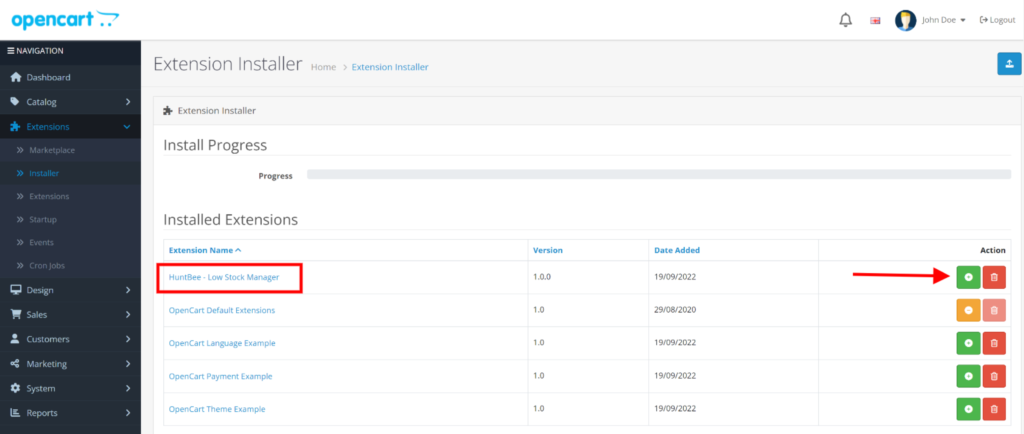The width and height of the screenshot is (1024, 434).
Task: Expand the Sales menu chevron
Action: coord(128,315)
